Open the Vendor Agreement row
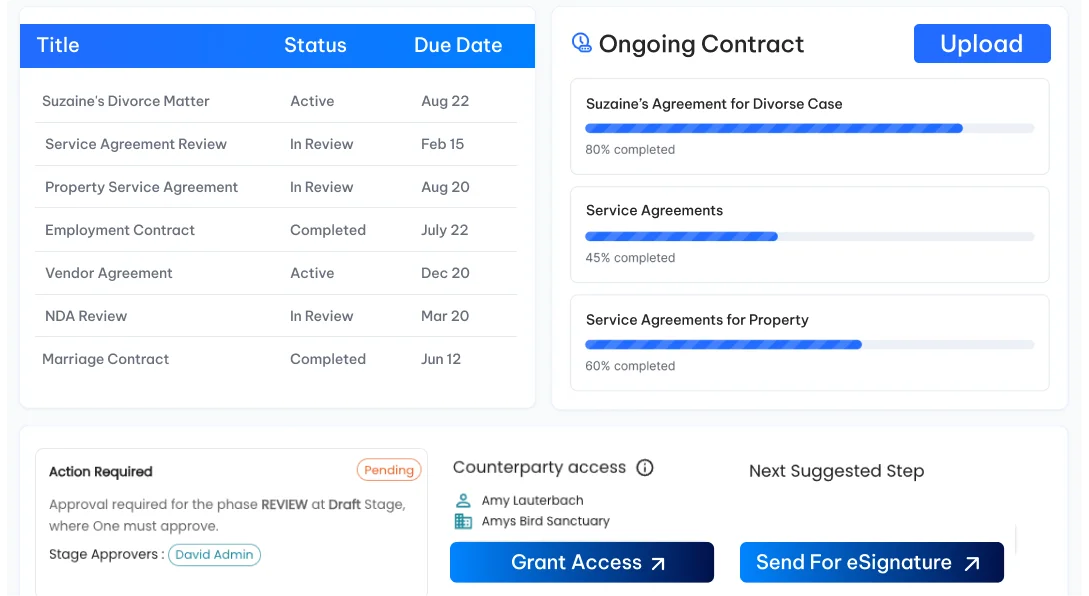Viewport: 1089px width, 596px height. pyautogui.click(x=276, y=273)
